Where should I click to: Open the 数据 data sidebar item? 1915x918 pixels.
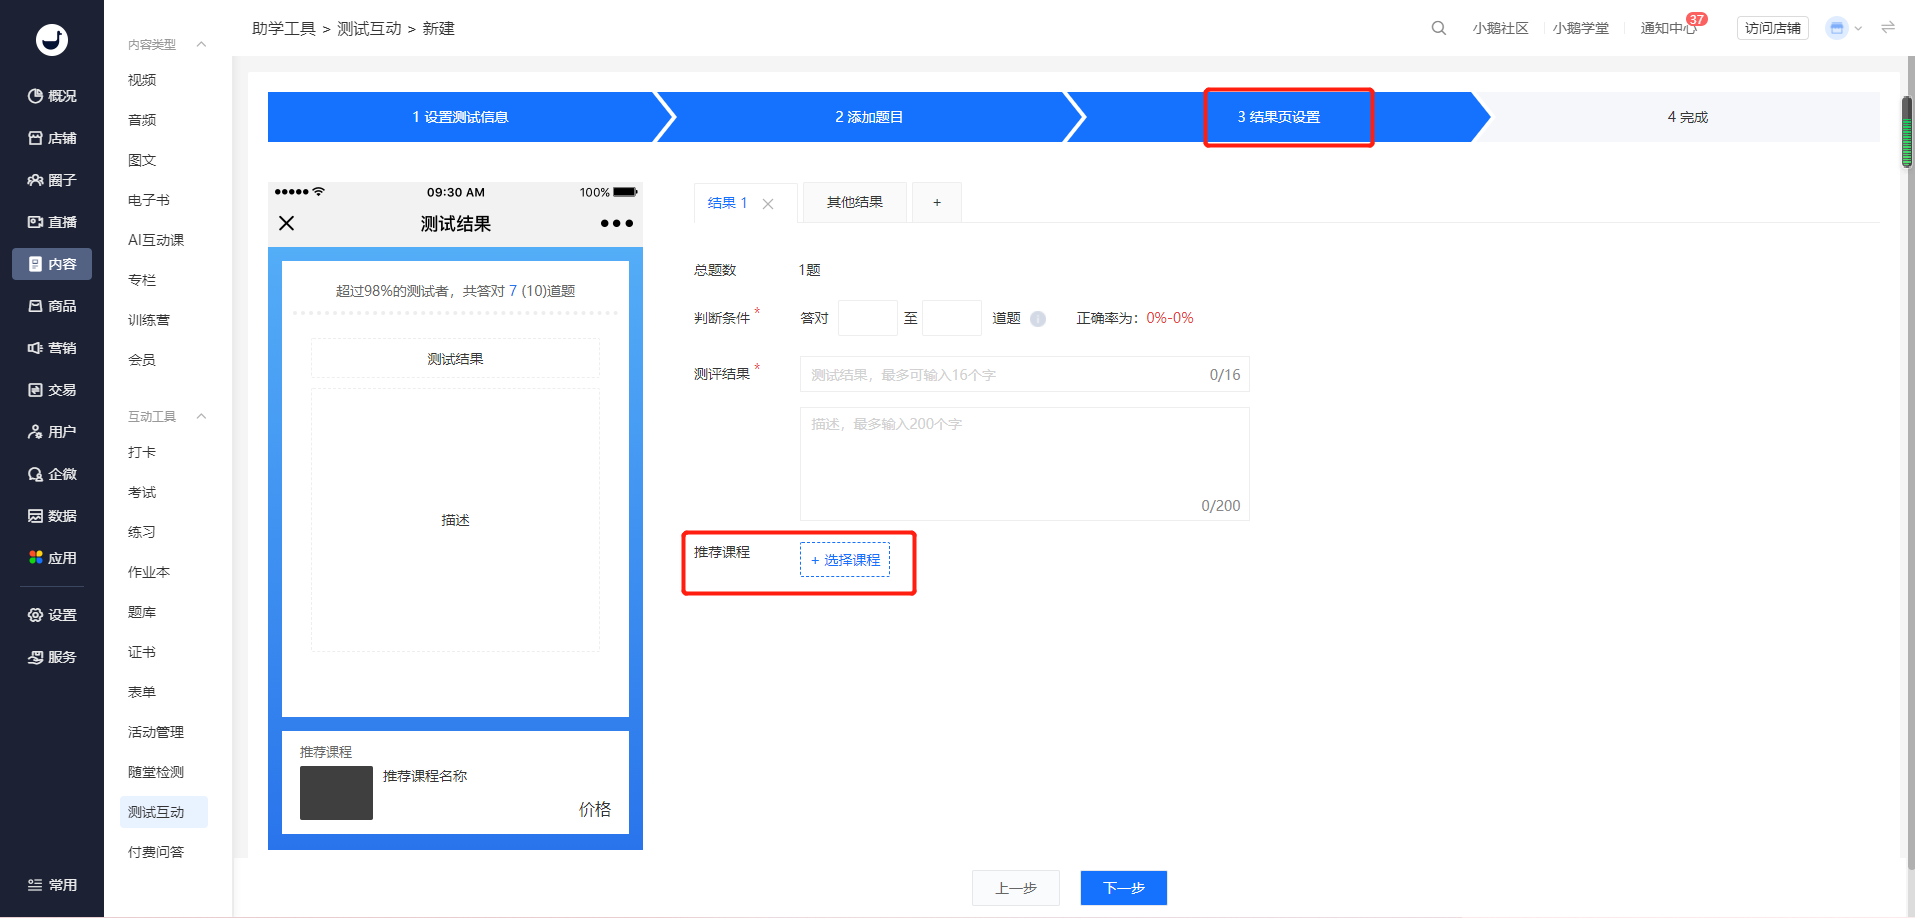[x=52, y=516]
